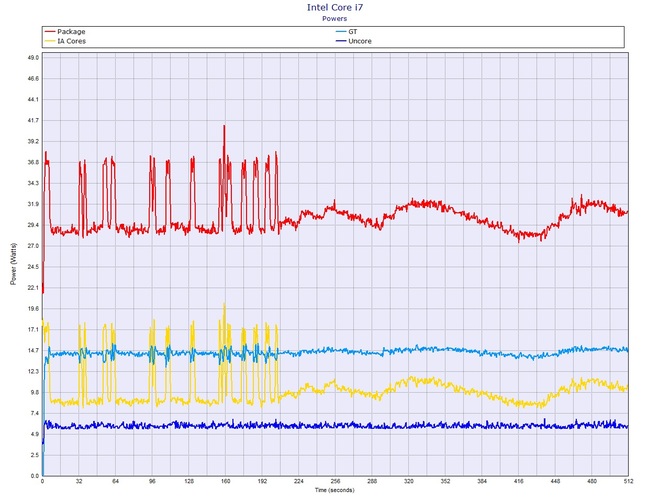Click the 0.0 y-axis value
670x502 pixels.
[35, 476]
